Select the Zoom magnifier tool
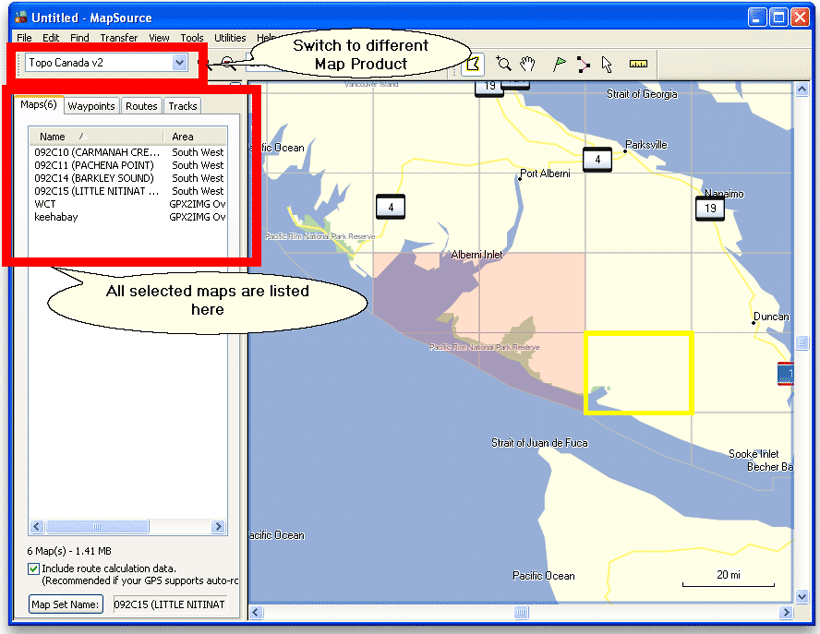The height and width of the screenshot is (634, 820). click(503, 64)
